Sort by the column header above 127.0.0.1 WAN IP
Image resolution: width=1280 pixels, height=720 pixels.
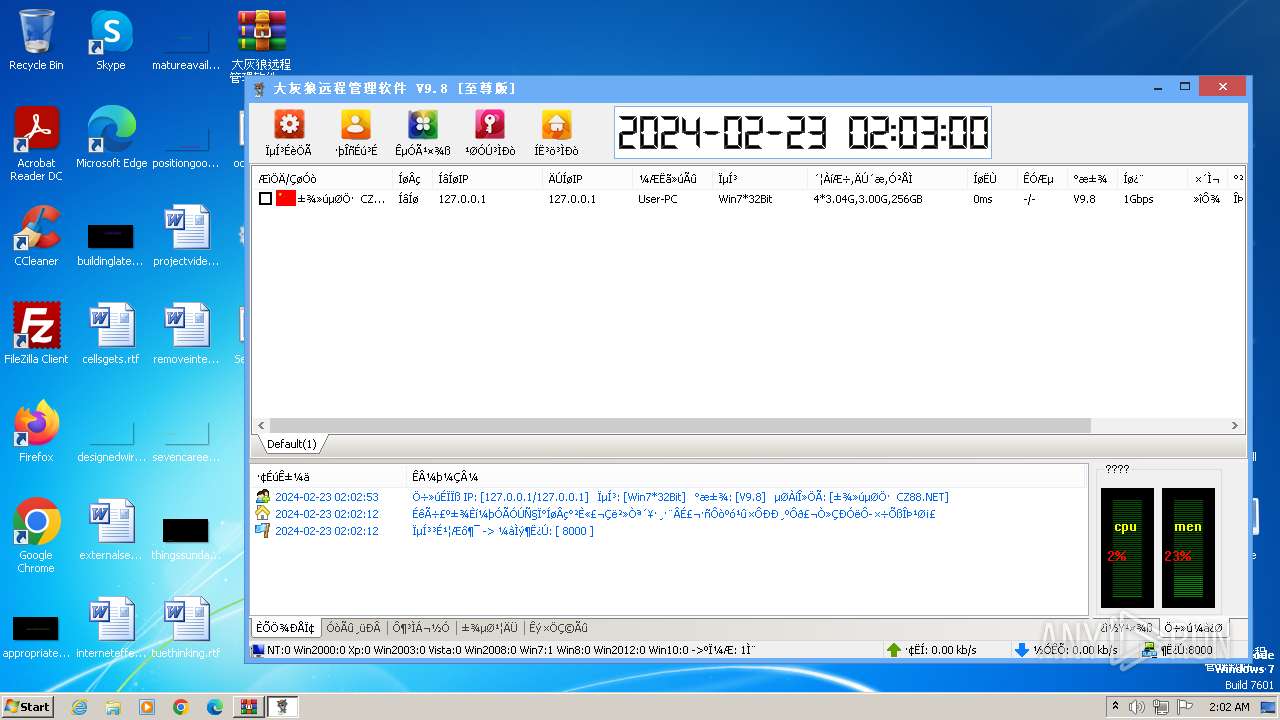(487, 179)
